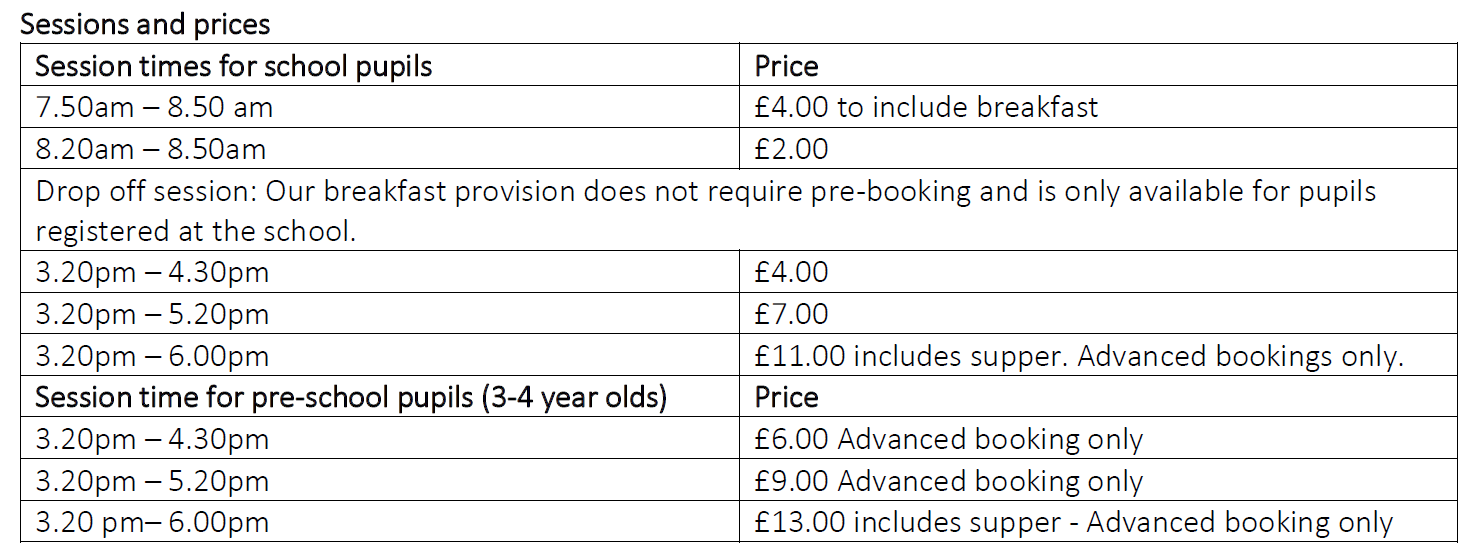Viewport: 1473px width, 556px height.
Task: Select the 'Session times for school pupils' header cell
Action: [x=379, y=65]
